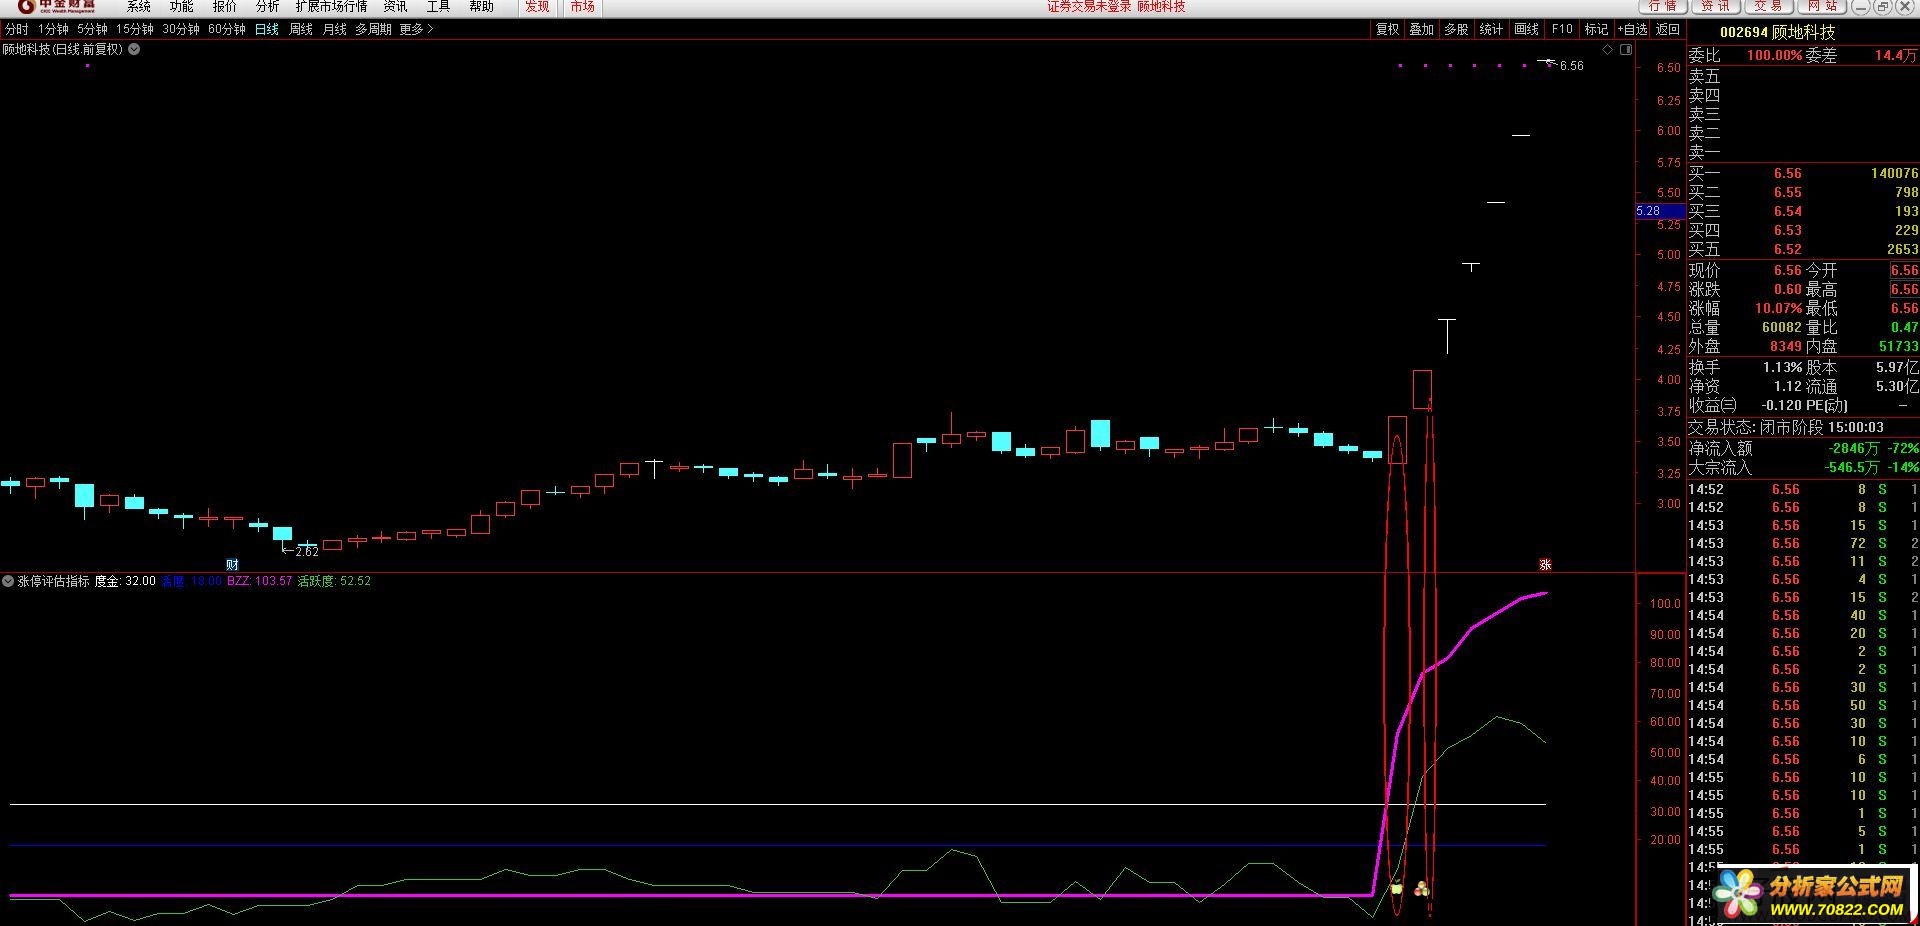Open dropdown beside 涨停评估指标 indicator
Viewport: 1920px width, 926px height.
tap(8, 581)
